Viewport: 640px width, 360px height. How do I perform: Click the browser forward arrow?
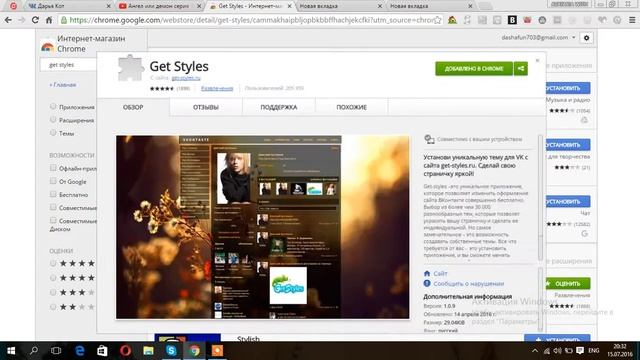tap(22, 20)
